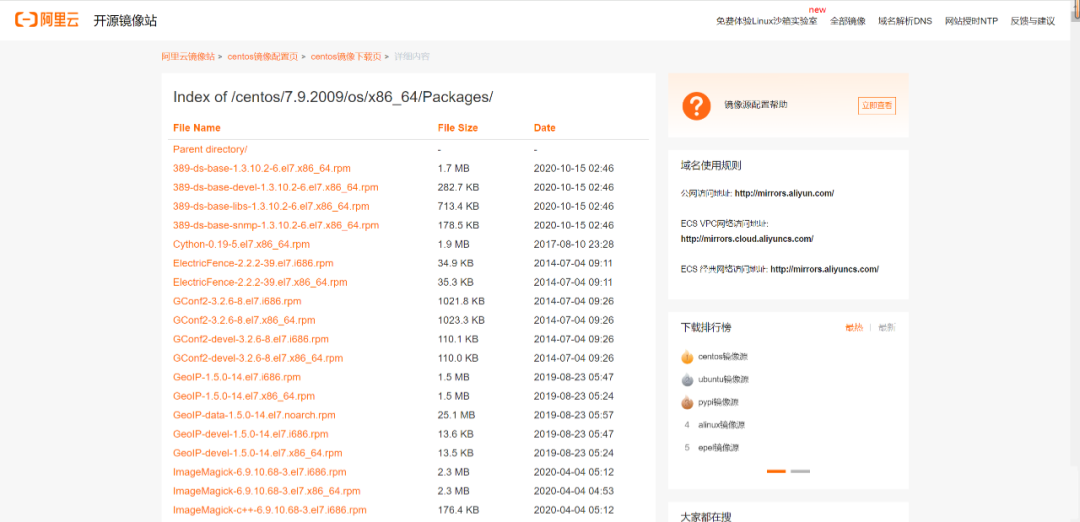Image resolution: width=1080 pixels, height=522 pixels.
Task: Download 389-ds-base-libs-1.3.10.2-6 rpm
Action: pos(271,206)
